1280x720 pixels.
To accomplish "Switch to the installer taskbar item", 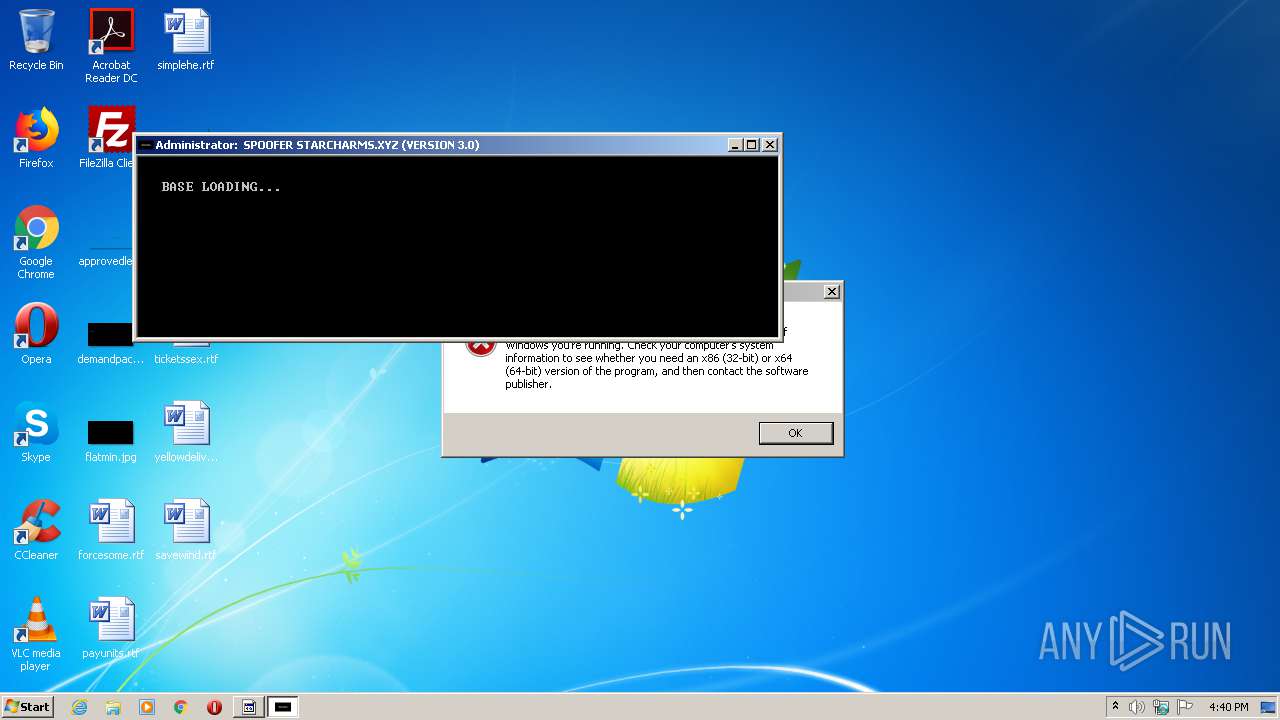I will (249, 707).
